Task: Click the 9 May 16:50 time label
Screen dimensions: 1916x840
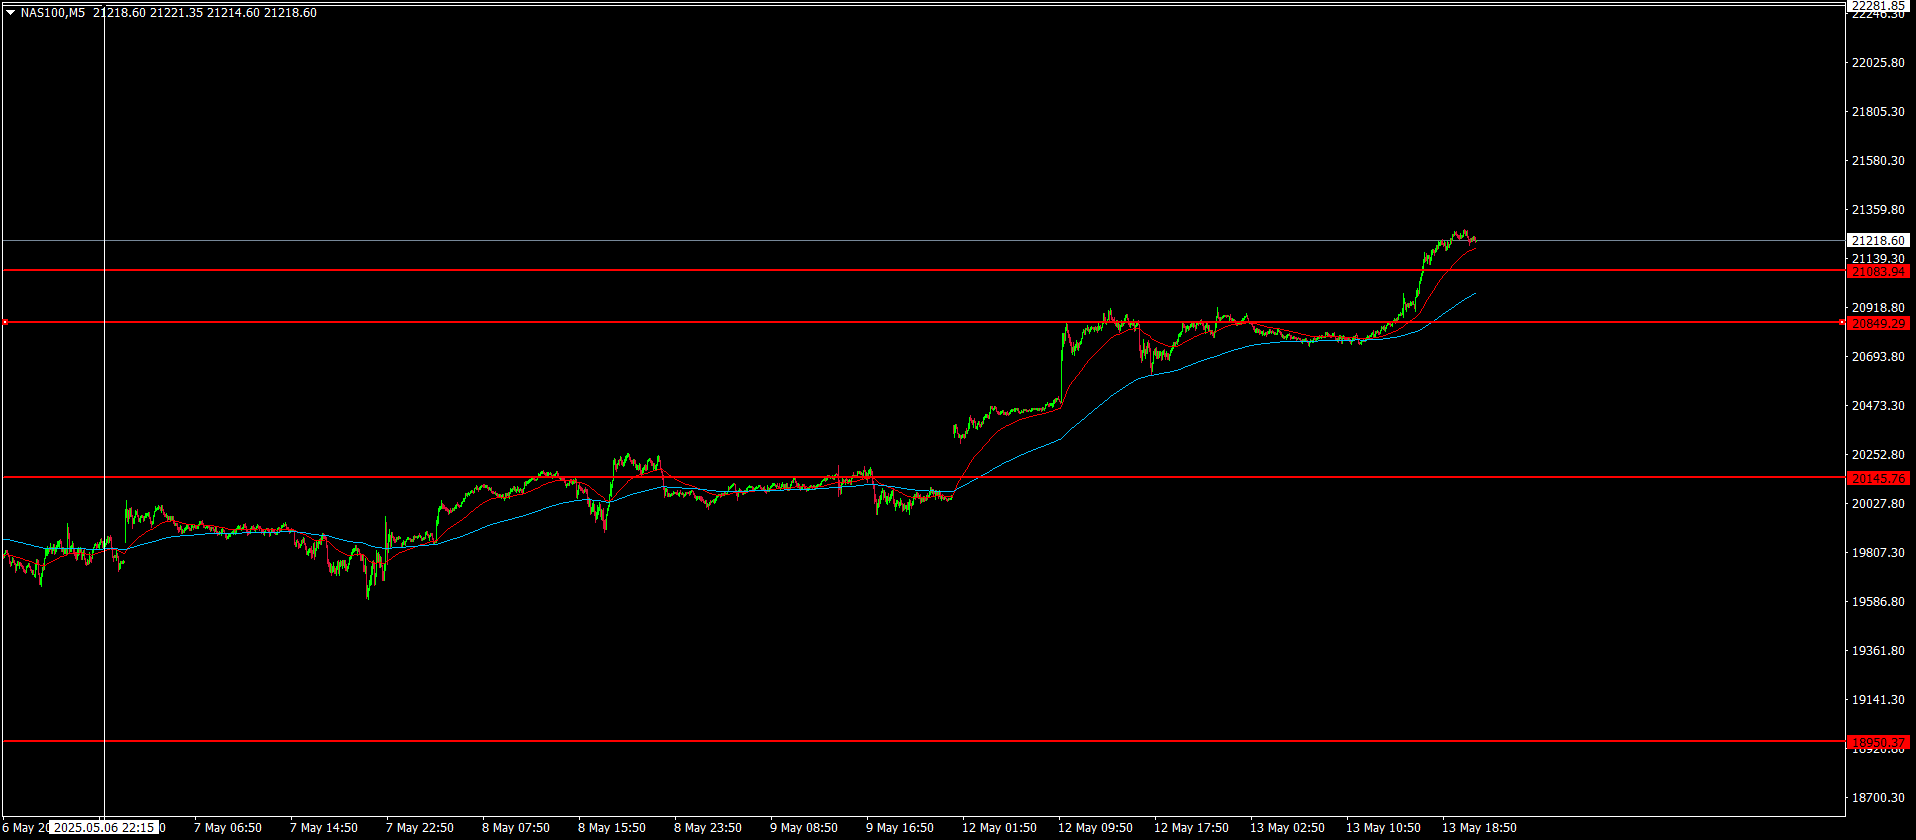Action: 900,828
